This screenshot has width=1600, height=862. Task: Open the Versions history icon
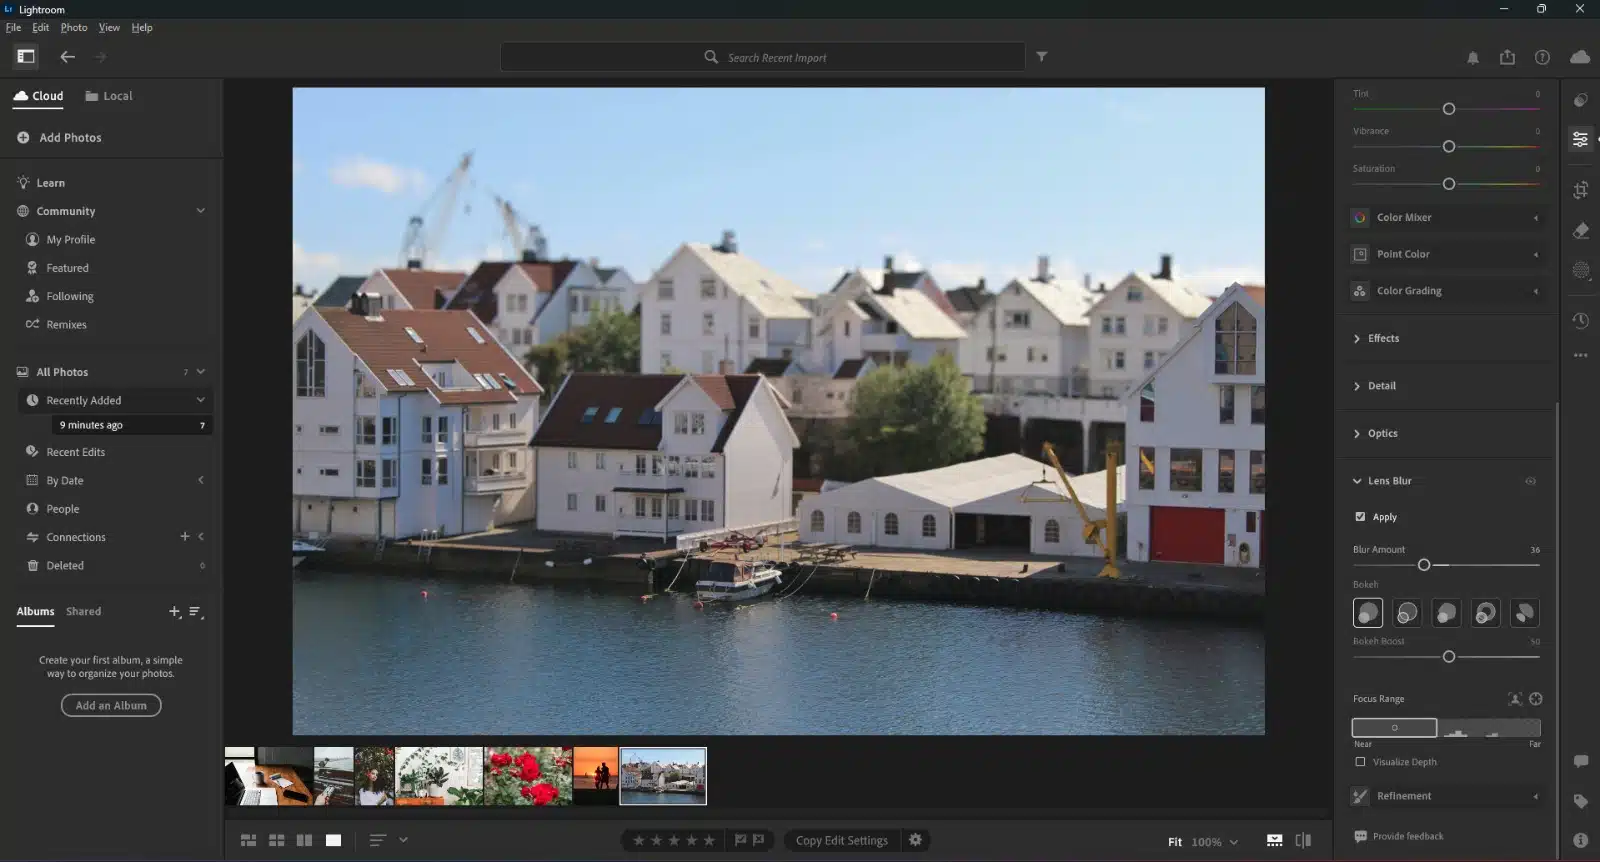[x=1580, y=321]
